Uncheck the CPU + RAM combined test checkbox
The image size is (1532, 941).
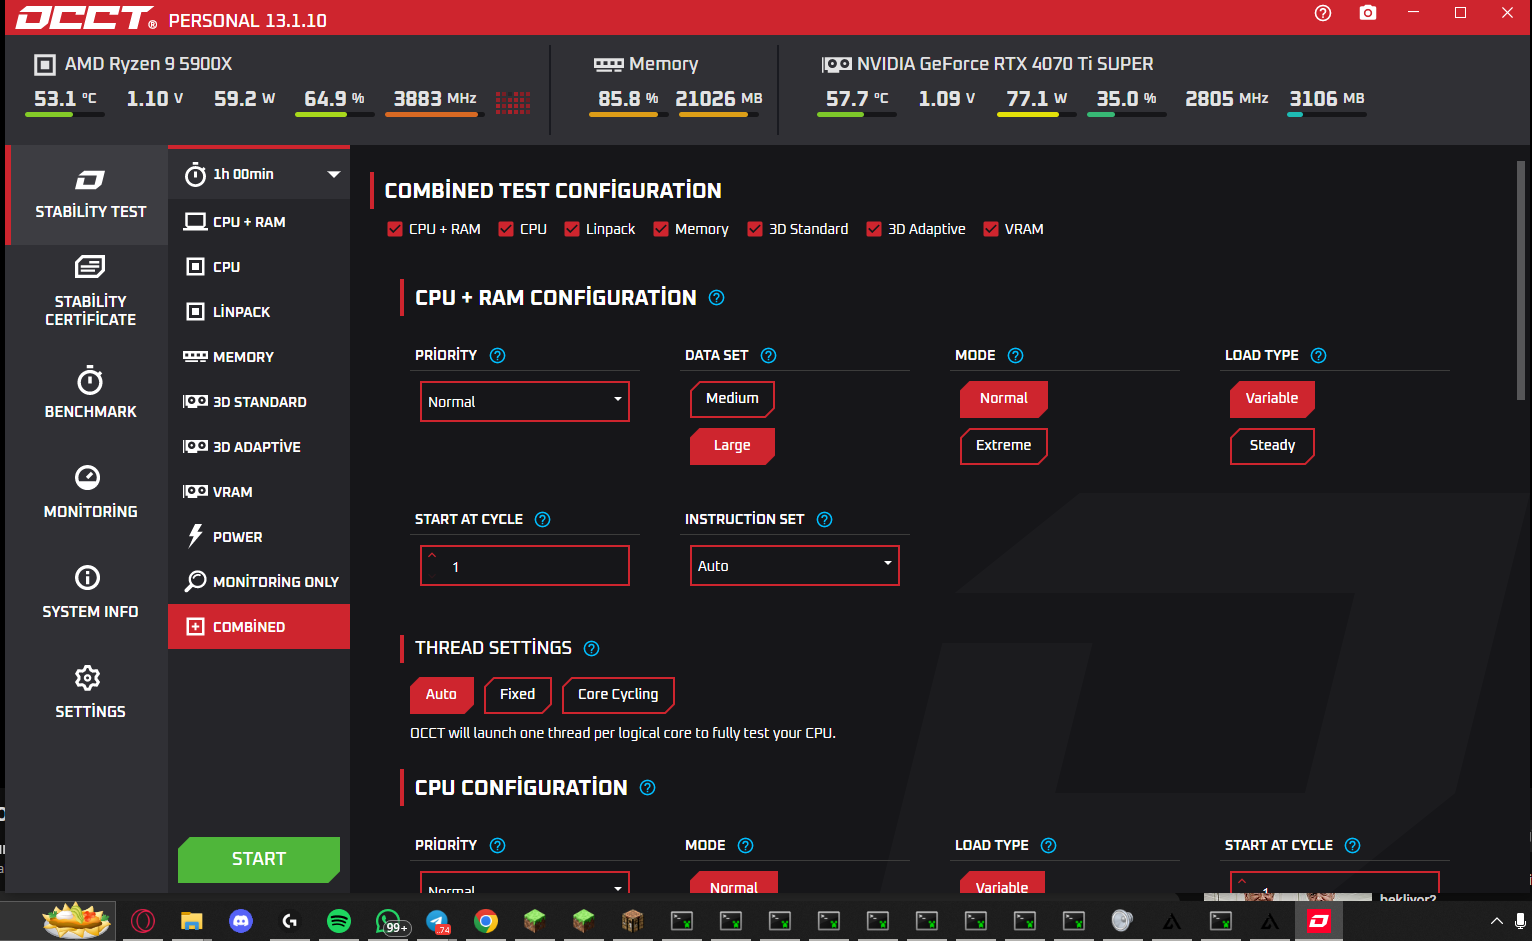coord(395,229)
